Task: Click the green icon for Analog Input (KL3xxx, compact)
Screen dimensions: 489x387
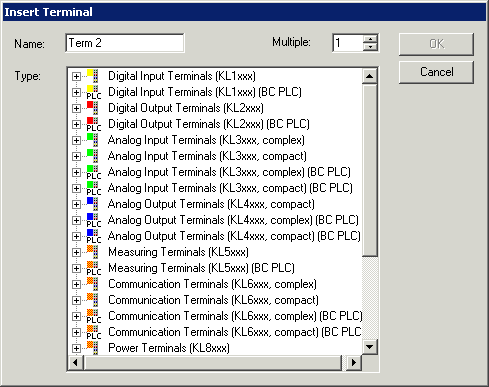Action: (93, 156)
